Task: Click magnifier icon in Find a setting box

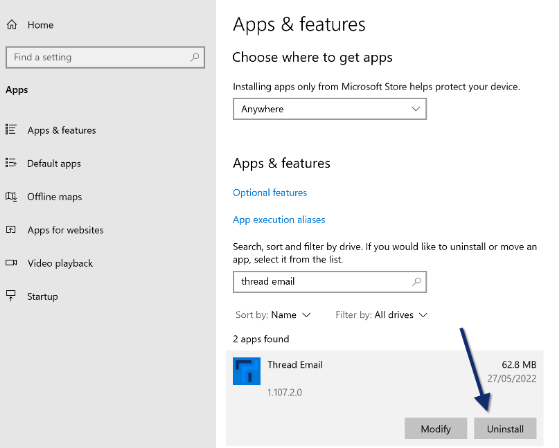Action: pyautogui.click(x=195, y=57)
